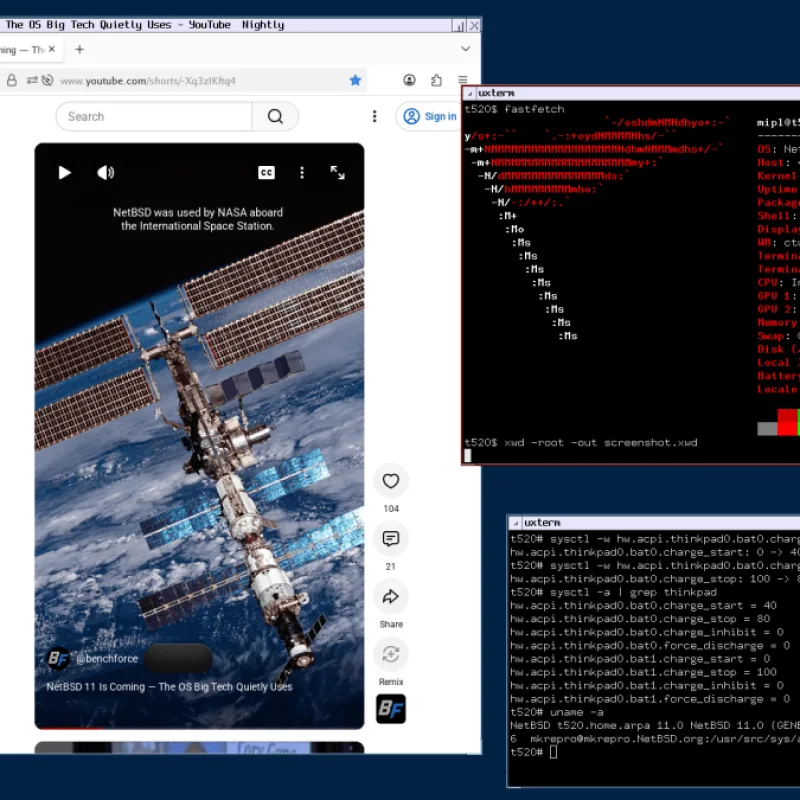Open upper uxterm window menu corner icon
The image size is (800, 800).
469,93
